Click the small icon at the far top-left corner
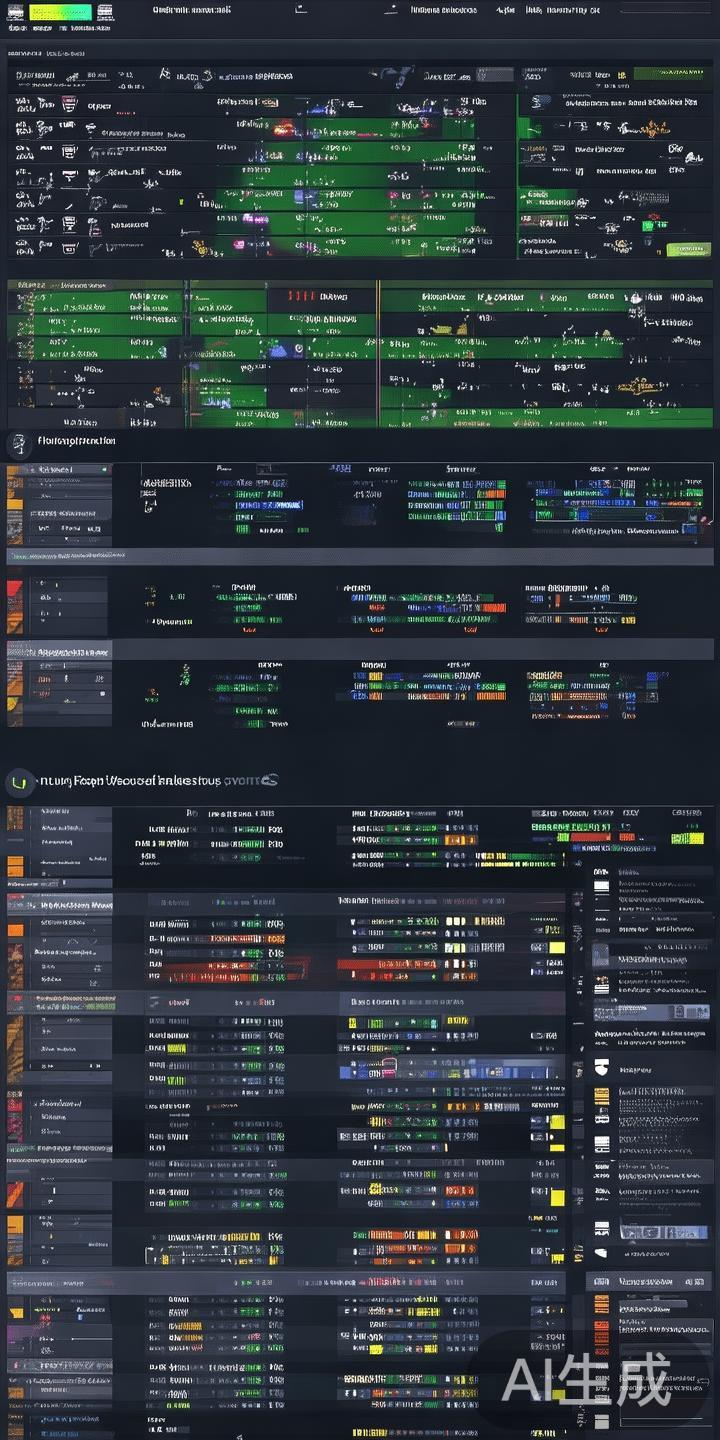The height and width of the screenshot is (1440, 720). click(15, 12)
